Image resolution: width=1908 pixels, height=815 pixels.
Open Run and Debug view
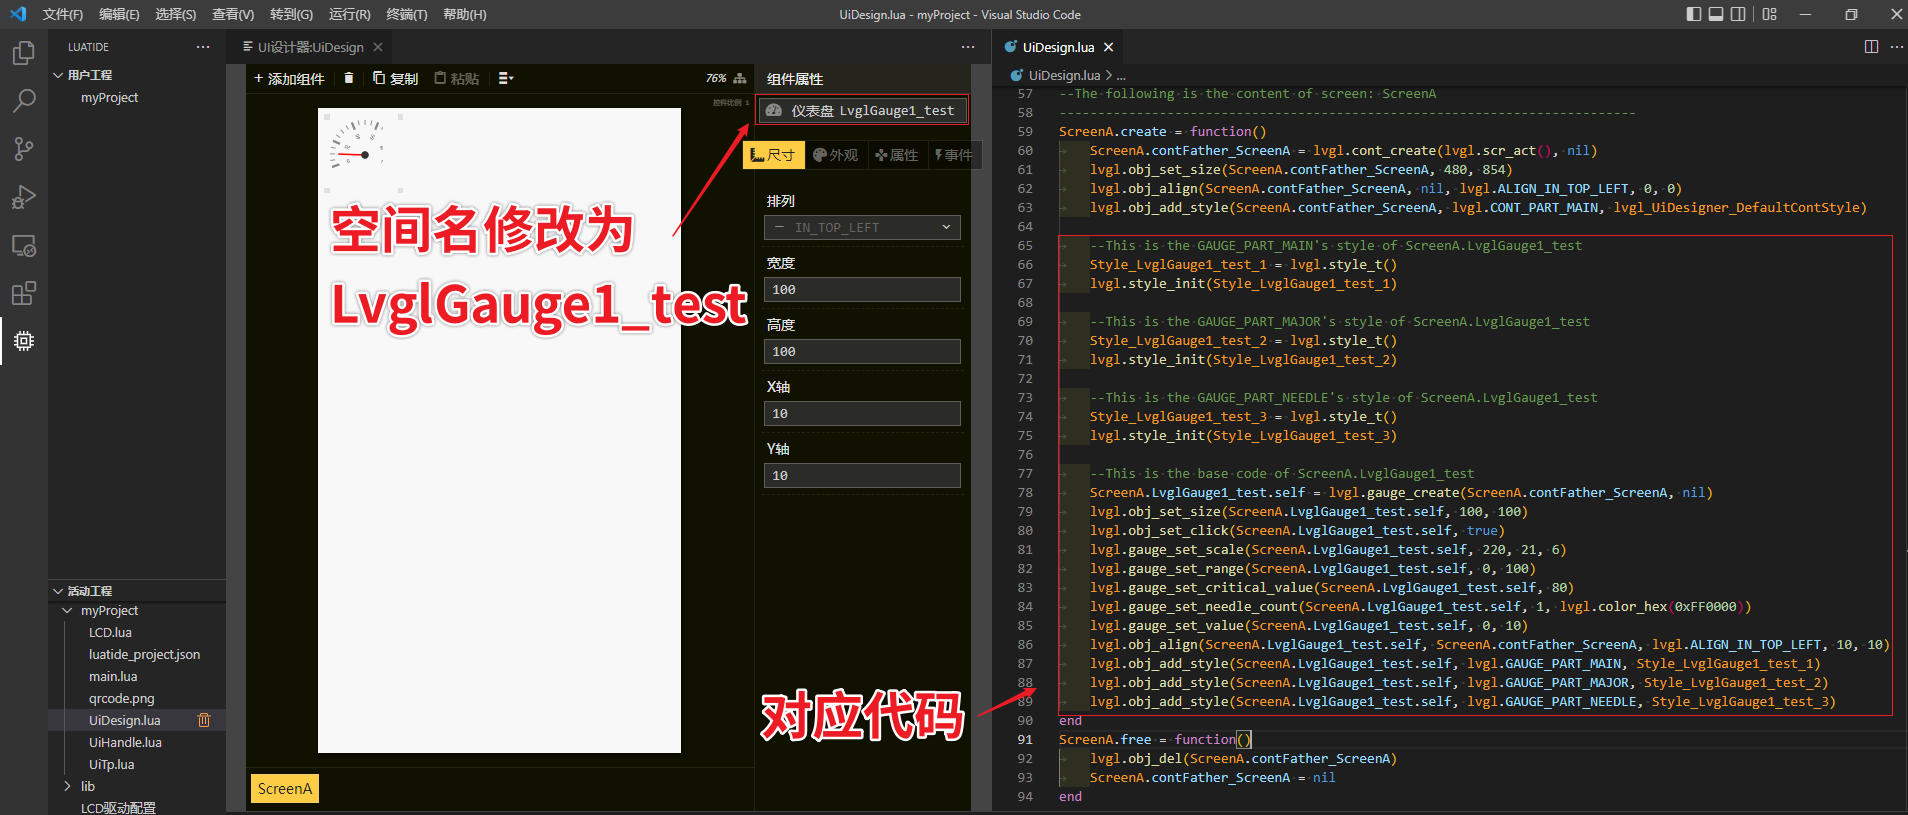click(x=24, y=197)
